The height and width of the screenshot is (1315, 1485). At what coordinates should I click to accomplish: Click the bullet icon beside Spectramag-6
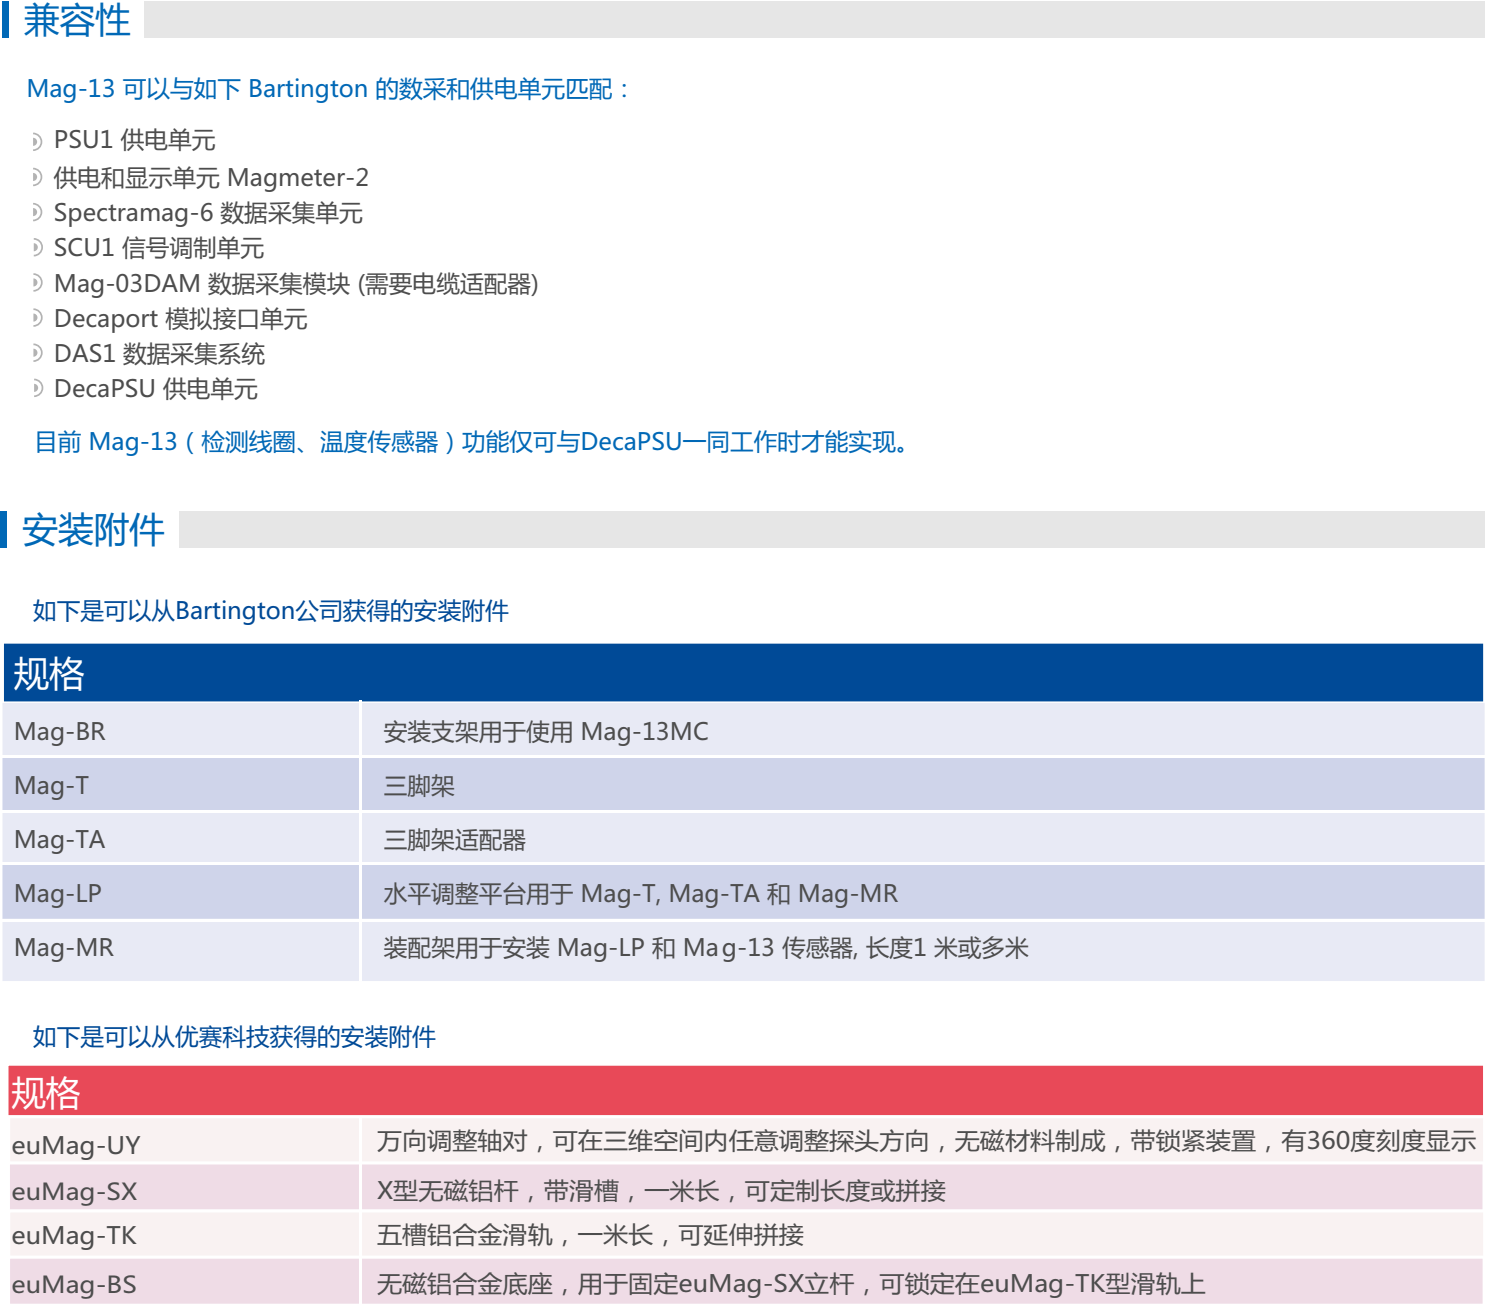[37, 213]
